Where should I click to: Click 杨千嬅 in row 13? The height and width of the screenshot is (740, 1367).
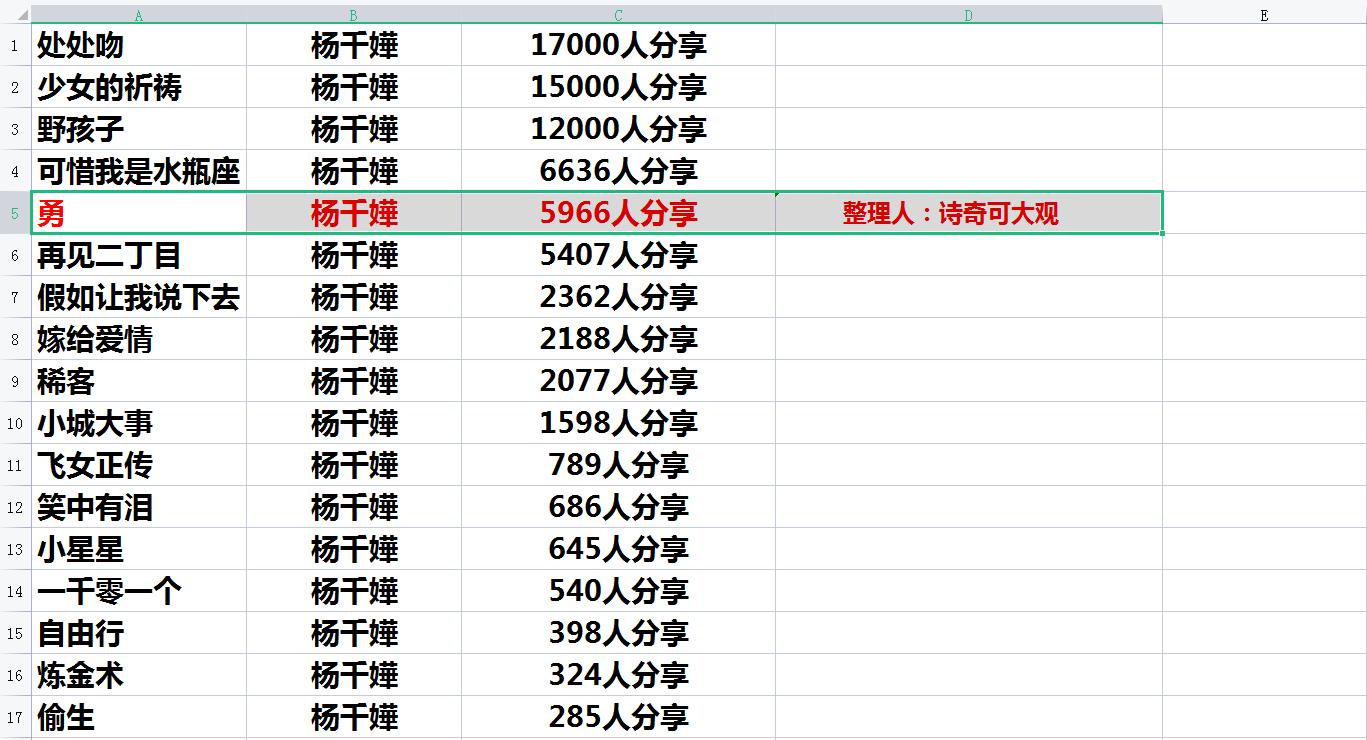pos(354,549)
